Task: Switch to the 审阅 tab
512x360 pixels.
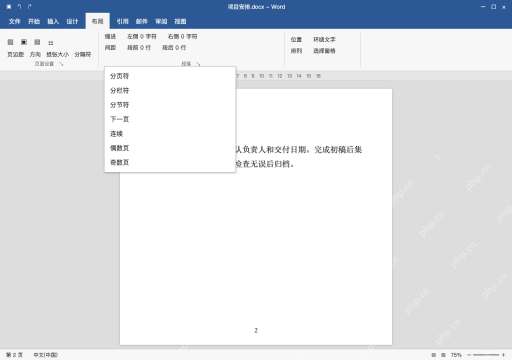Action: [x=161, y=22]
